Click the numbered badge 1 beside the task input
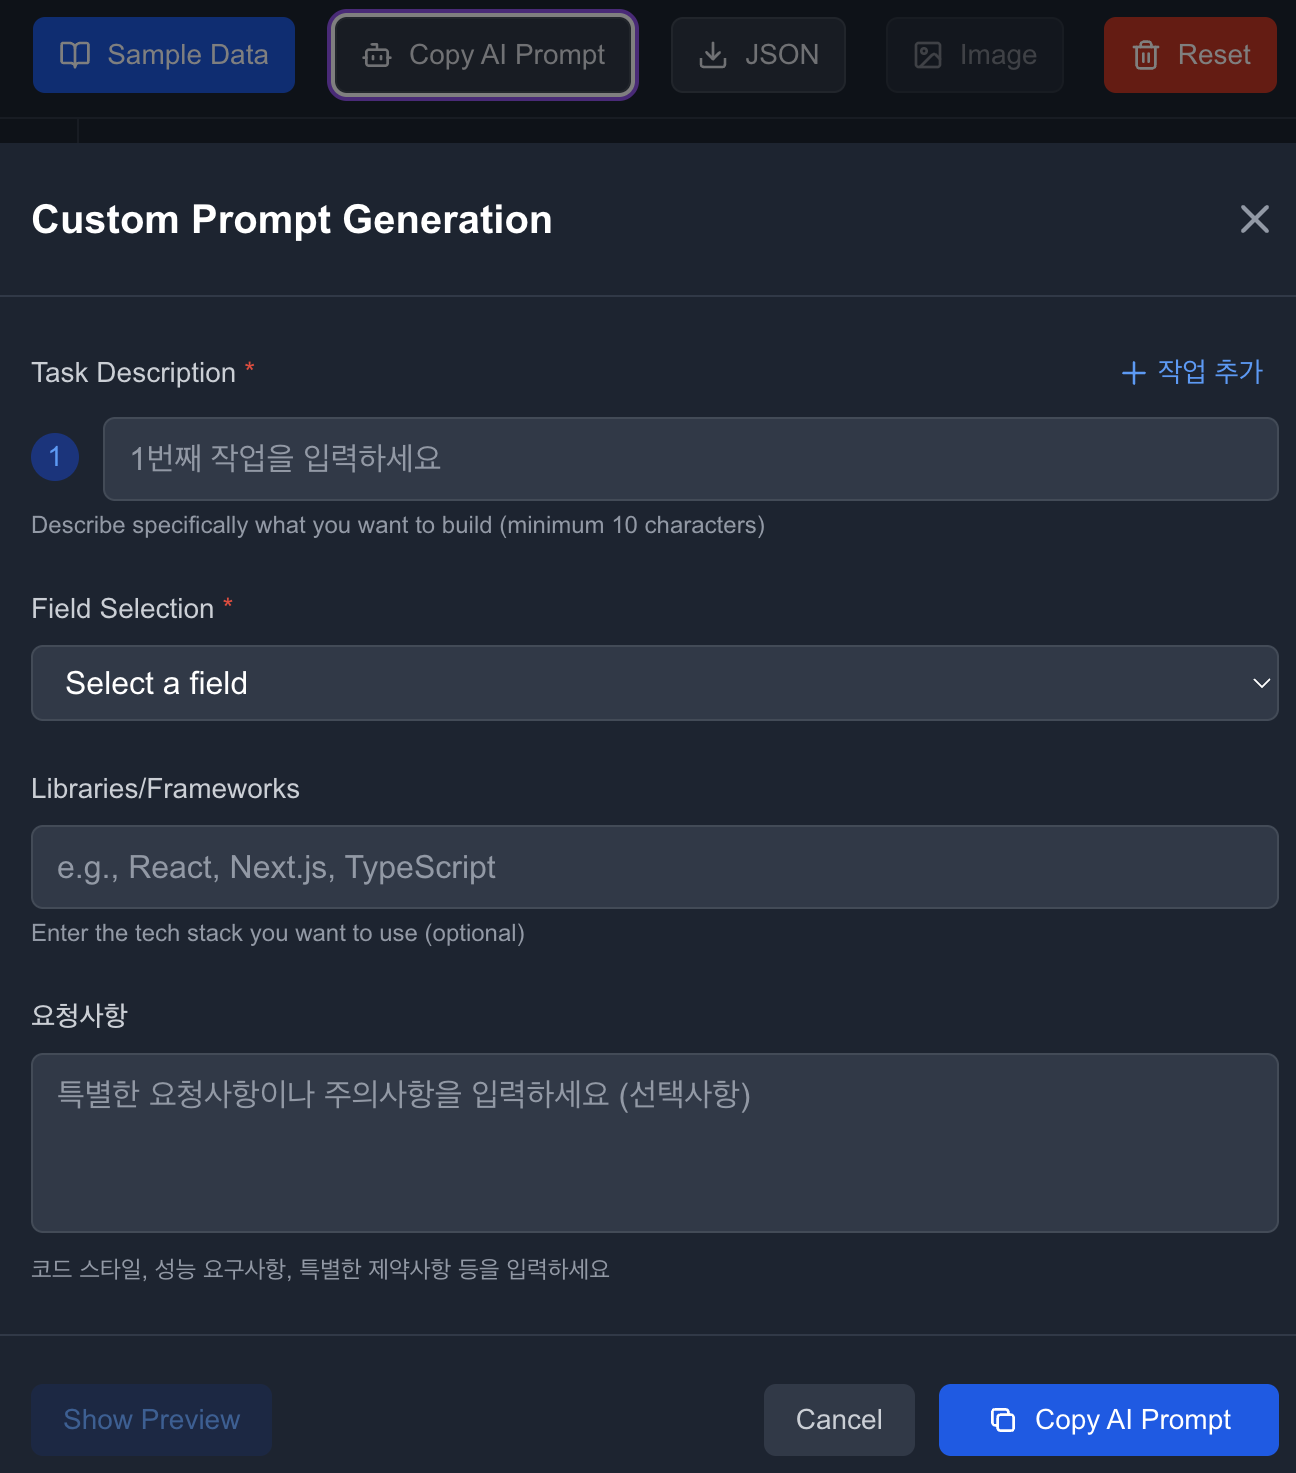1296x1473 pixels. [55, 457]
